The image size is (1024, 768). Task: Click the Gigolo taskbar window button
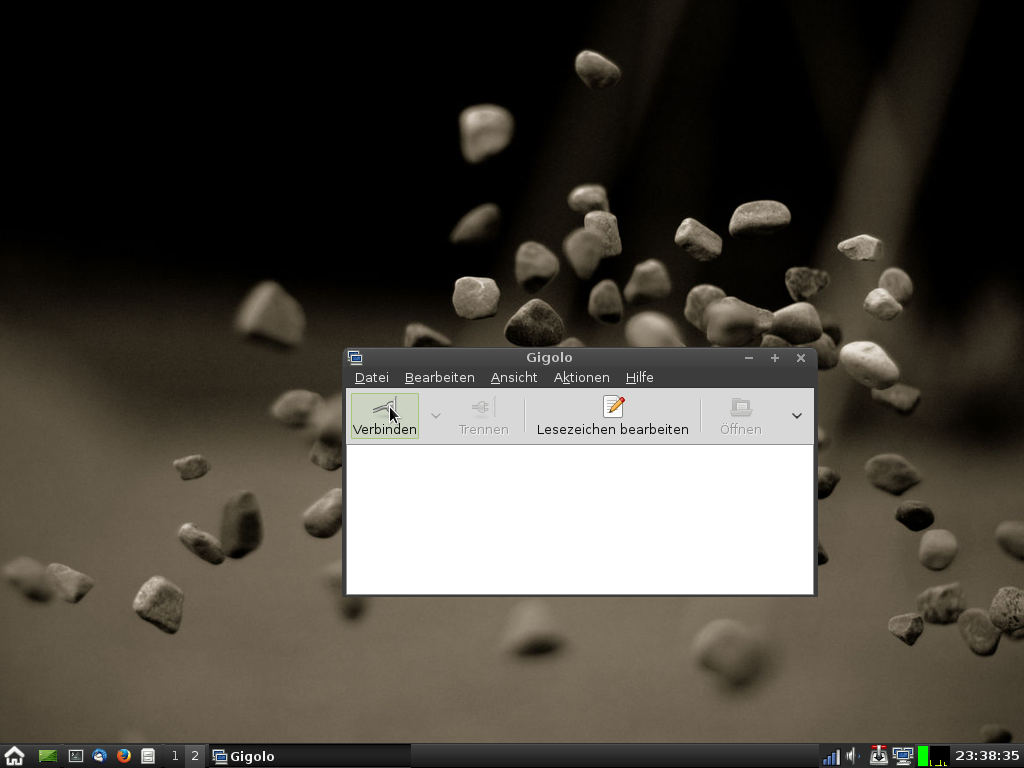click(311, 756)
